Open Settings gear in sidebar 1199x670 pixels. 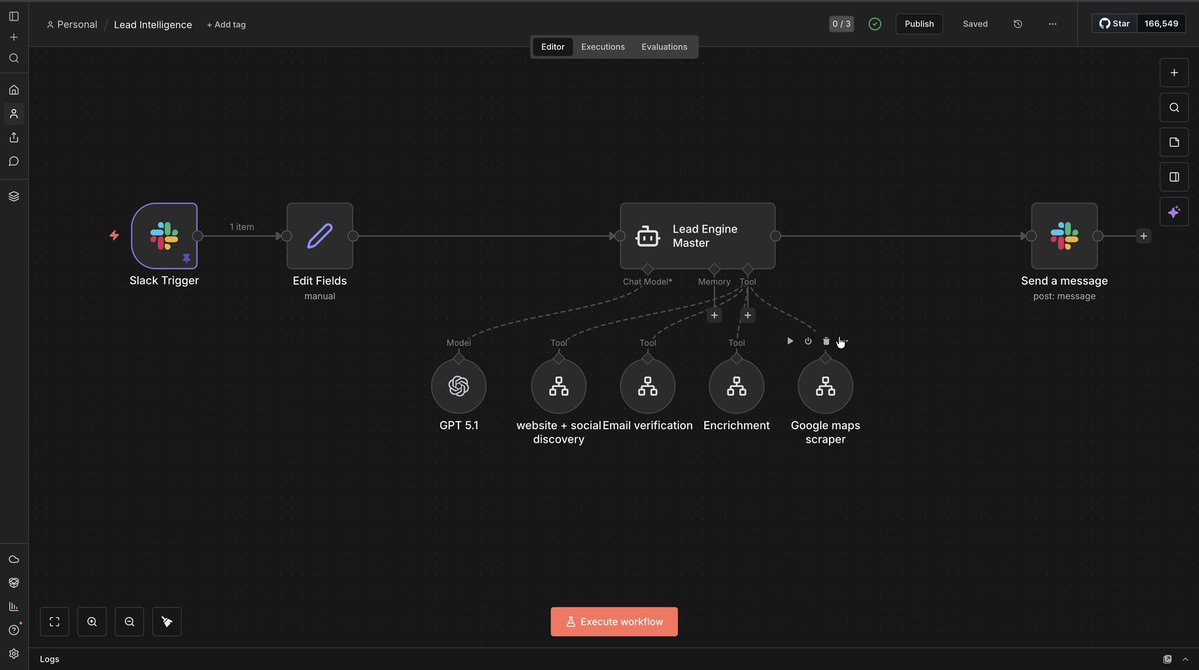(x=14, y=654)
